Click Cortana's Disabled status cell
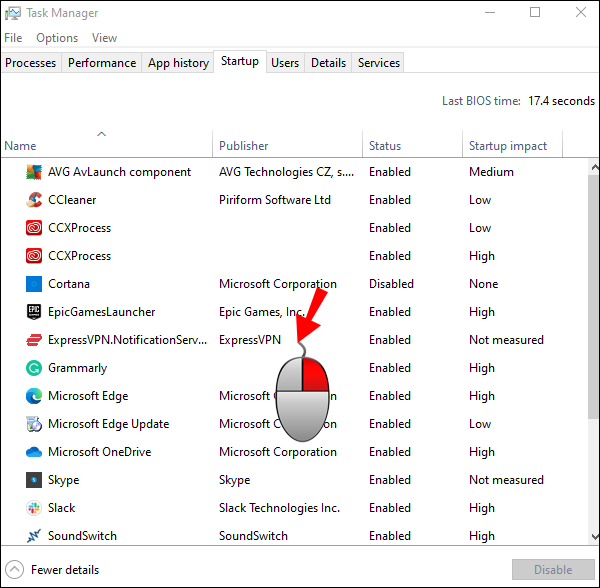The width and height of the screenshot is (600, 588). pos(391,284)
